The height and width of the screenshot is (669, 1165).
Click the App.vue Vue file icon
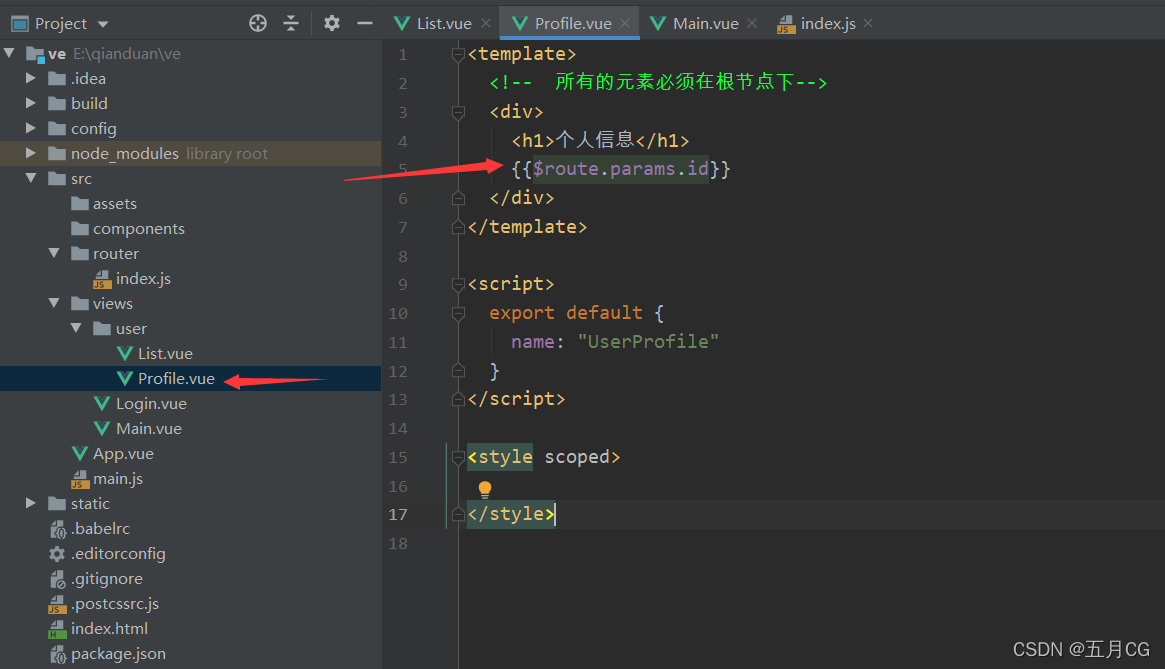(x=79, y=453)
